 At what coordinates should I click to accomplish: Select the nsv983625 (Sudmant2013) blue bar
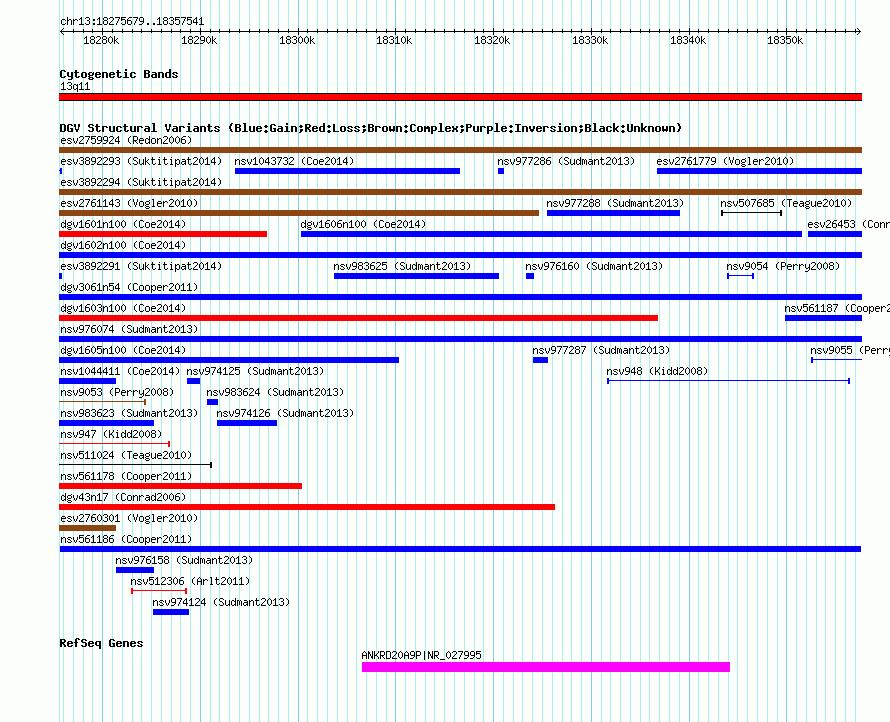click(417, 276)
